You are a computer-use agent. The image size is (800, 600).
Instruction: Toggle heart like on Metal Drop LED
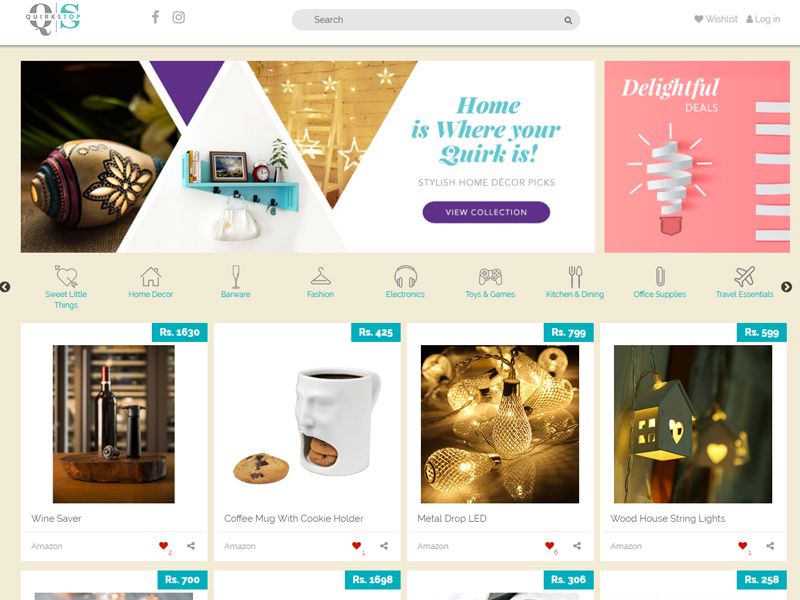click(549, 545)
